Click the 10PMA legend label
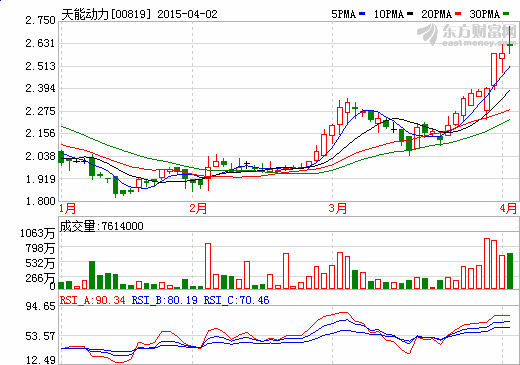 coord(388,14)
